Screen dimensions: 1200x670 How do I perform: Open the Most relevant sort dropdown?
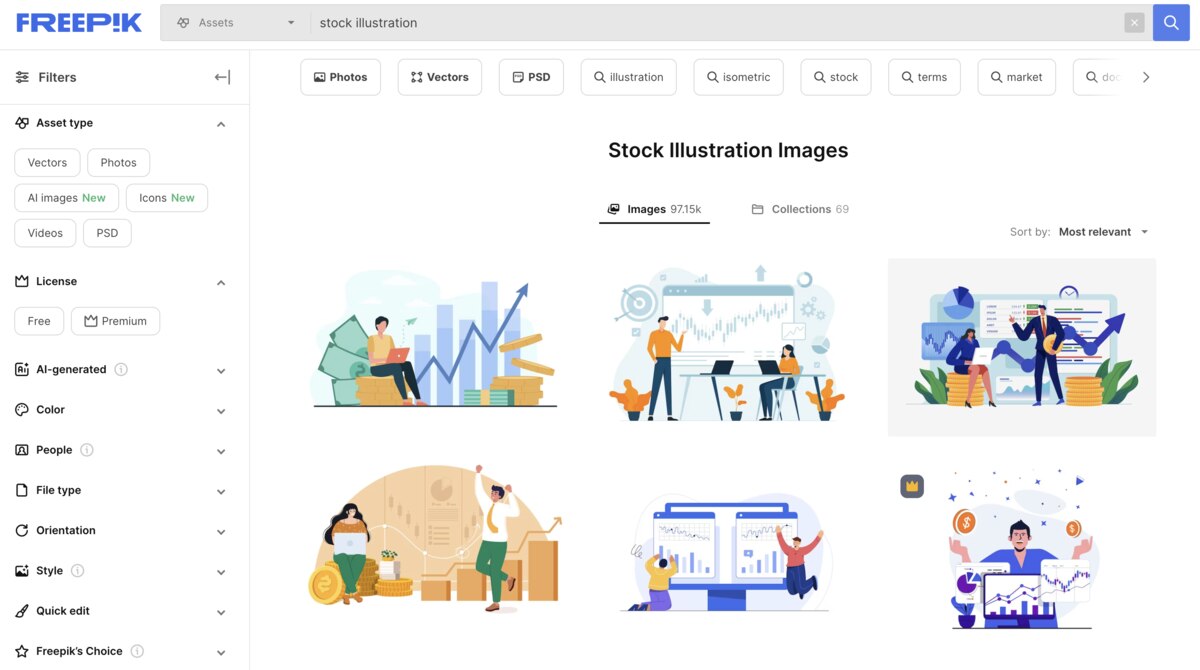(1102, 231)
